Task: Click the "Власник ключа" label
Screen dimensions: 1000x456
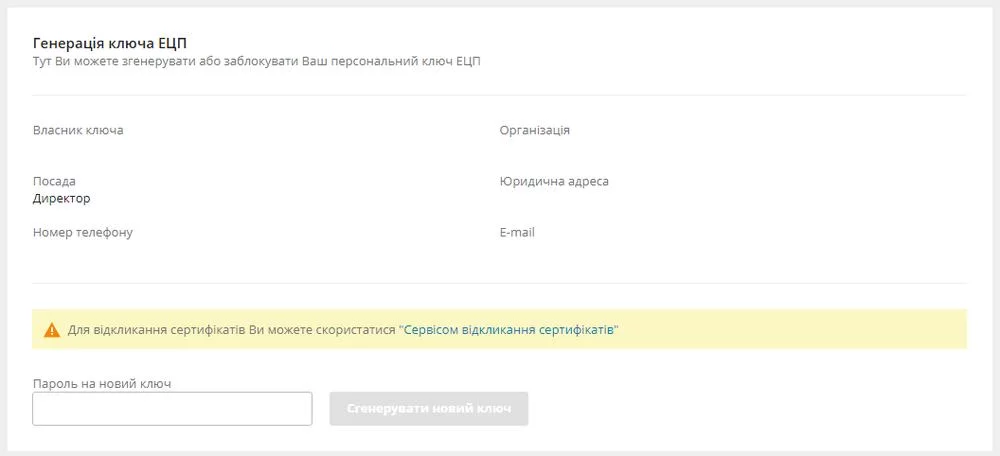Action: pos(78,130)
